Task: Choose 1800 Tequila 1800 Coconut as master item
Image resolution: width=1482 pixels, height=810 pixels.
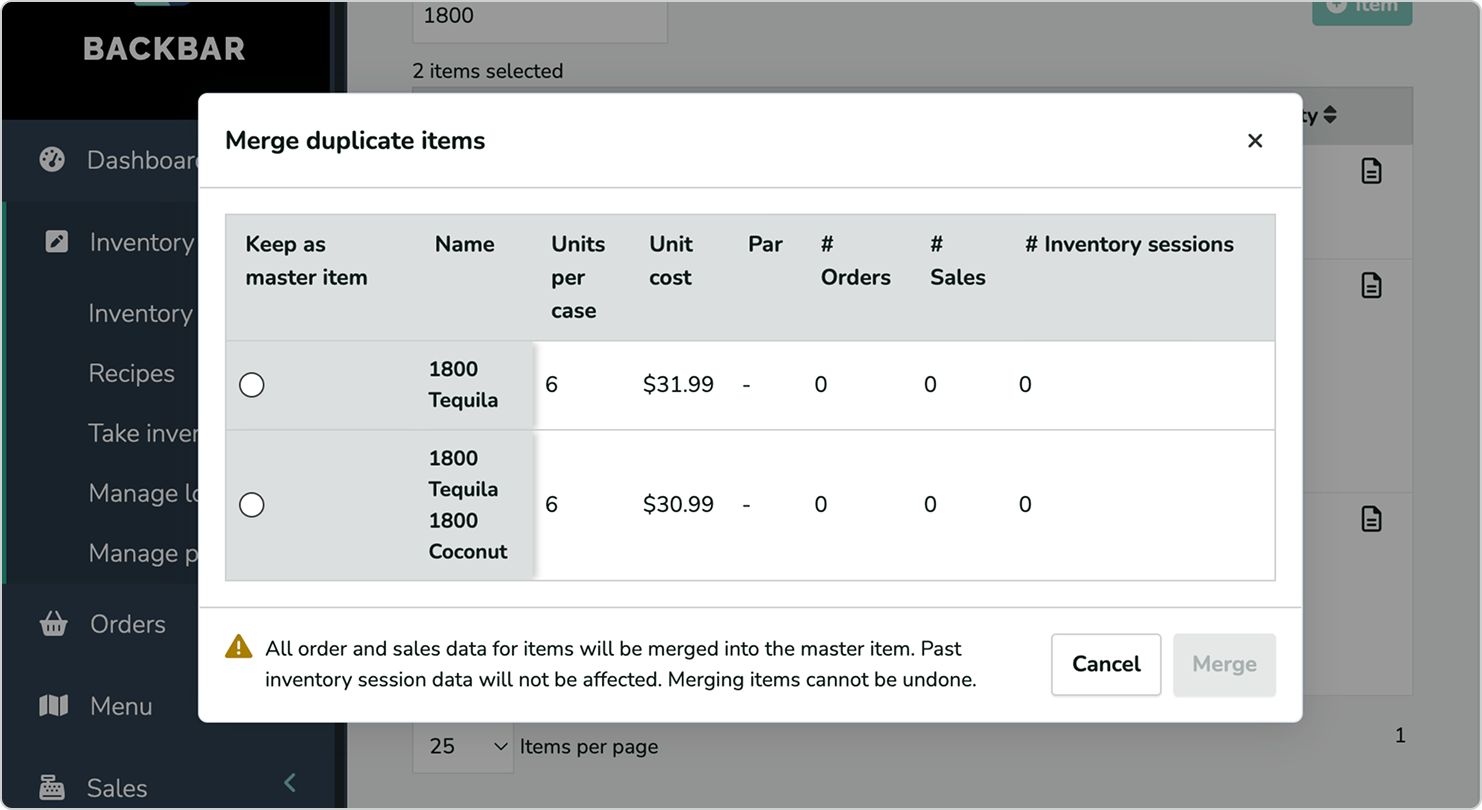Action: click(251, 505)
